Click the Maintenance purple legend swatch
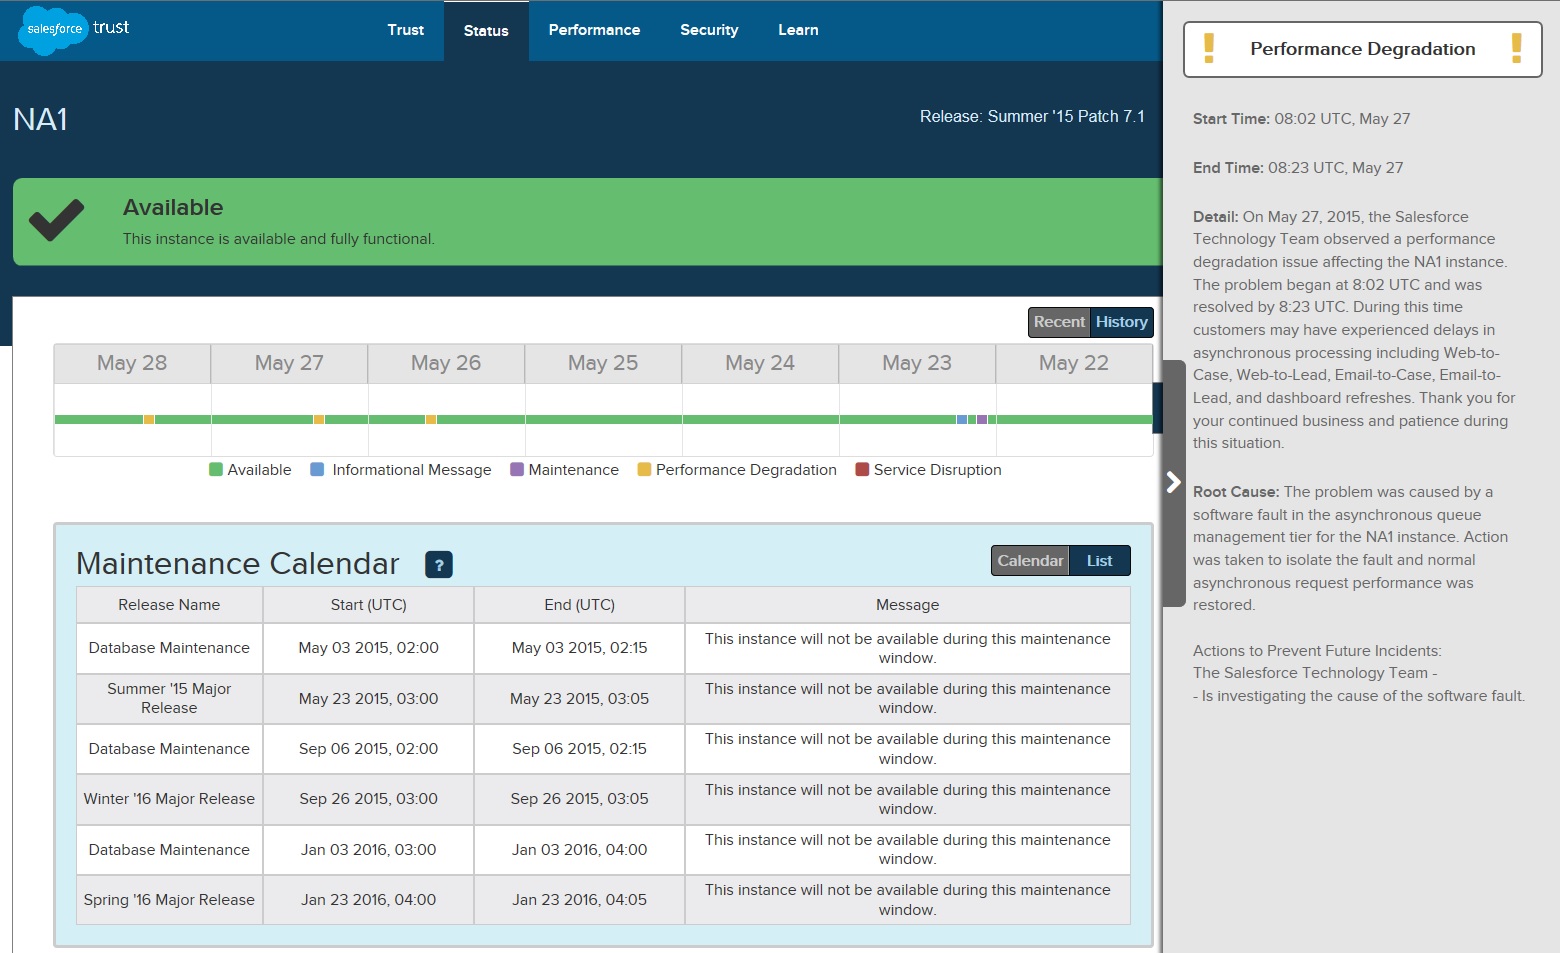The width and height of the screenshot is (1560, 953). pos(517,470)
